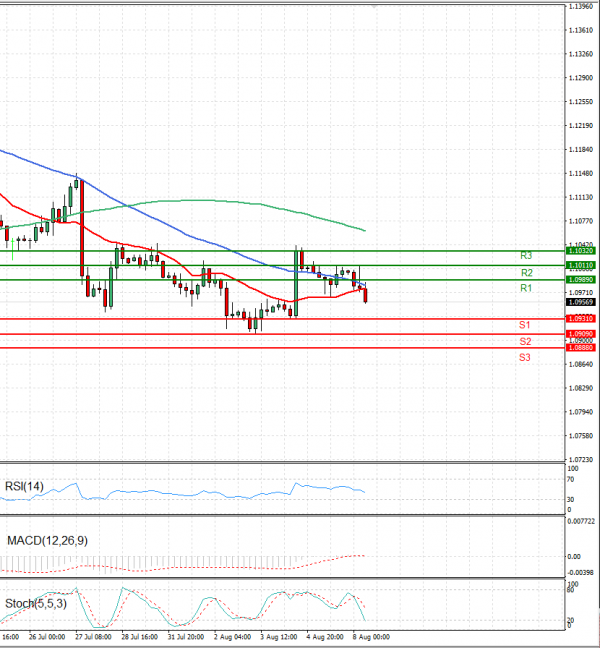Viewport: 600px width, 648px height.
Task: Click the 1.12900 price axis value
Action: tap(581, 78)
